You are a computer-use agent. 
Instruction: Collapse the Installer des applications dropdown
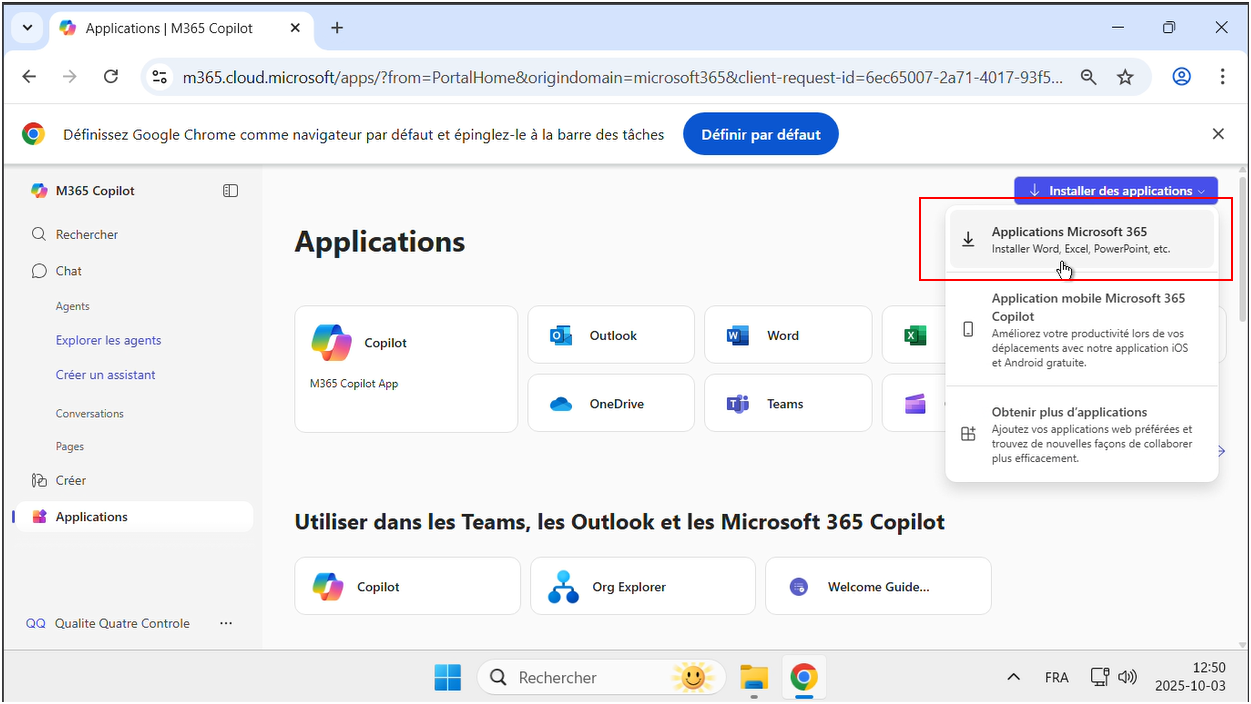coord(1115,191)
